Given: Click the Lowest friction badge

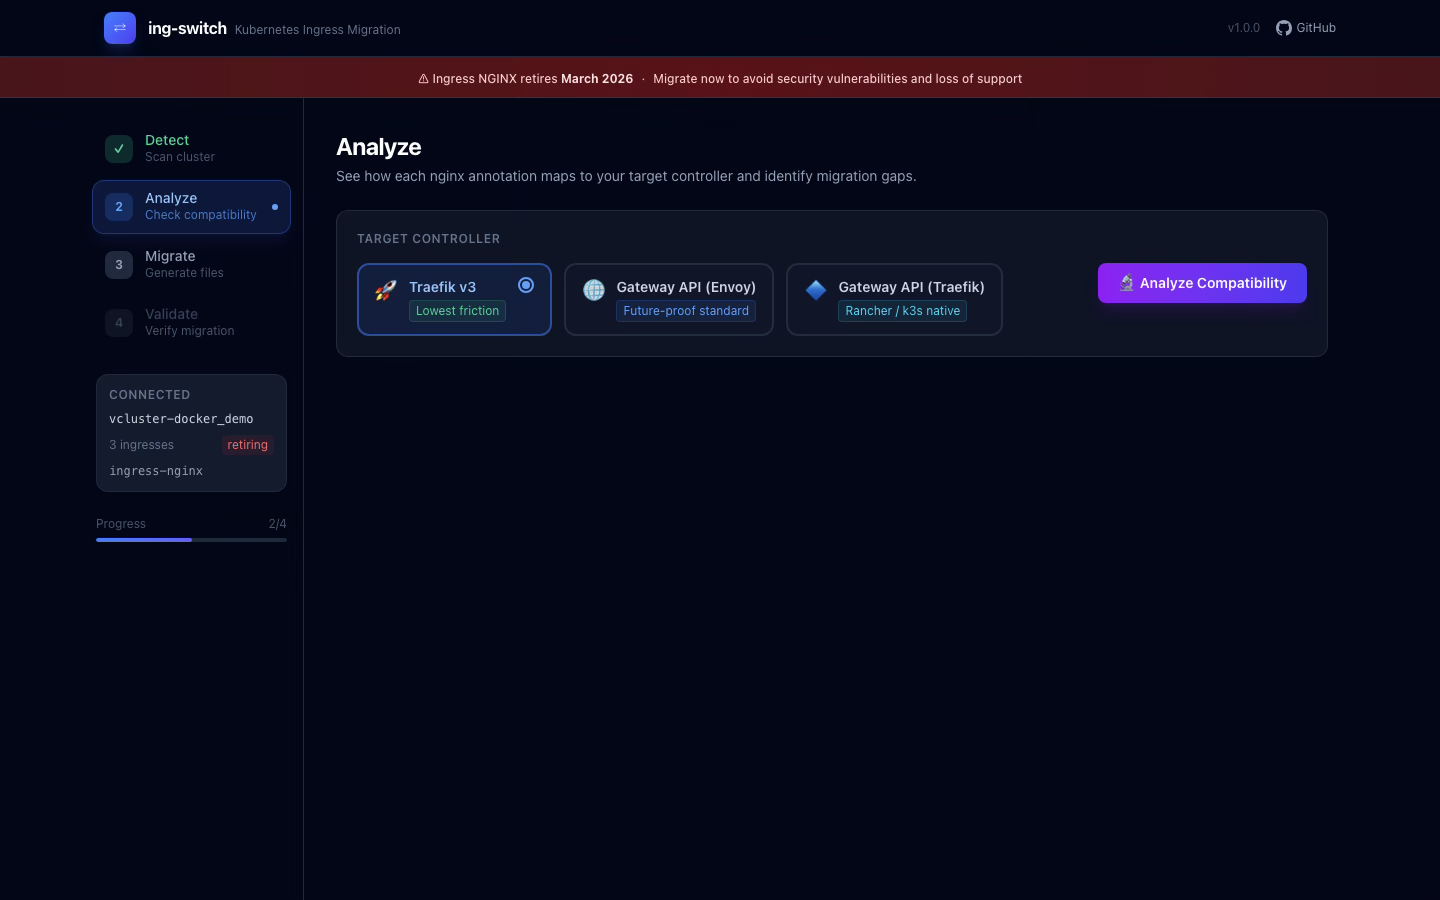Looking at the screenshot, I should click(x=457, y=311).
